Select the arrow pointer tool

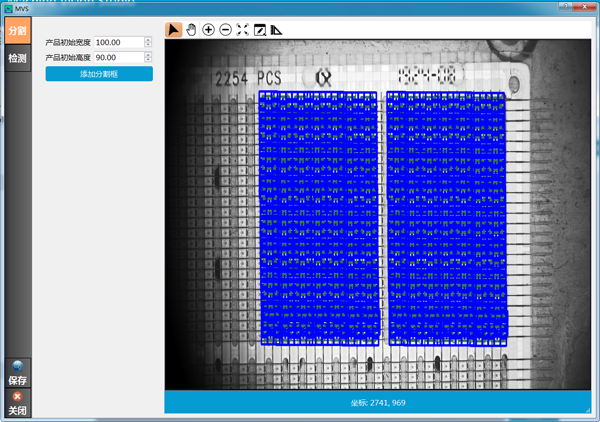point(173,30)
